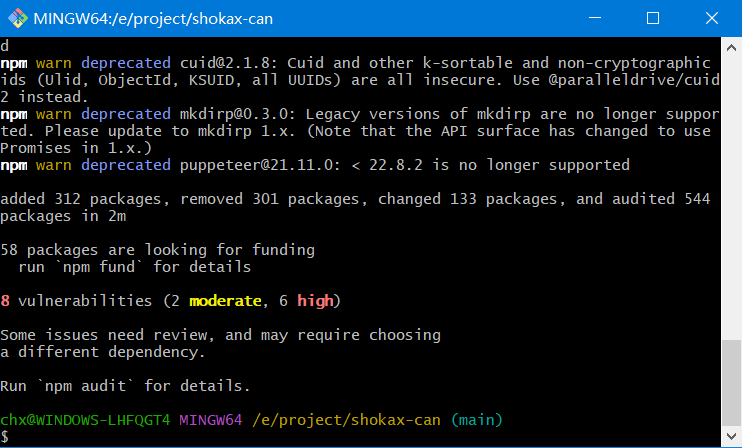The image size is (742, 448).
Task: Click the yellow 'moderate' severity word
Action: (x=225, y=301)
